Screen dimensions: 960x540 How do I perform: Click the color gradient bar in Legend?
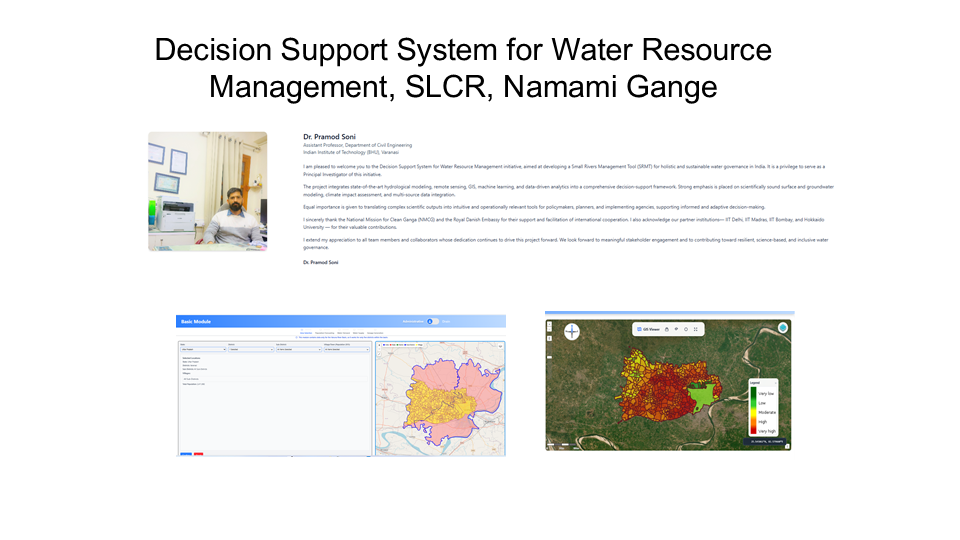click(753, 410)
